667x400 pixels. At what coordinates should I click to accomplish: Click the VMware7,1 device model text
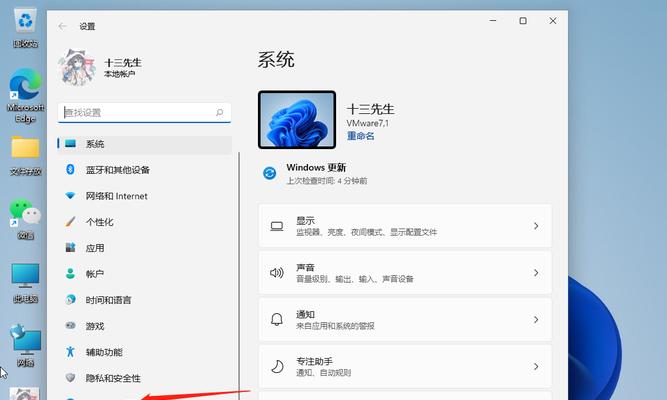point(368,123)
